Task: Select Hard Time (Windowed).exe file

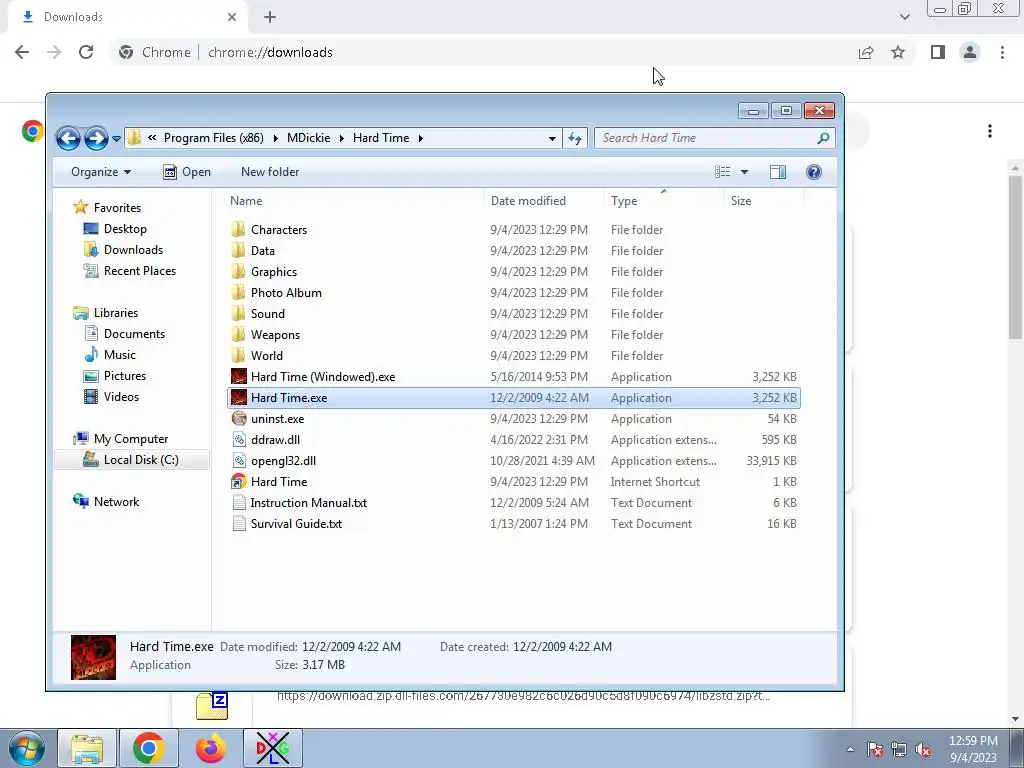Action: tap(513, 377)
